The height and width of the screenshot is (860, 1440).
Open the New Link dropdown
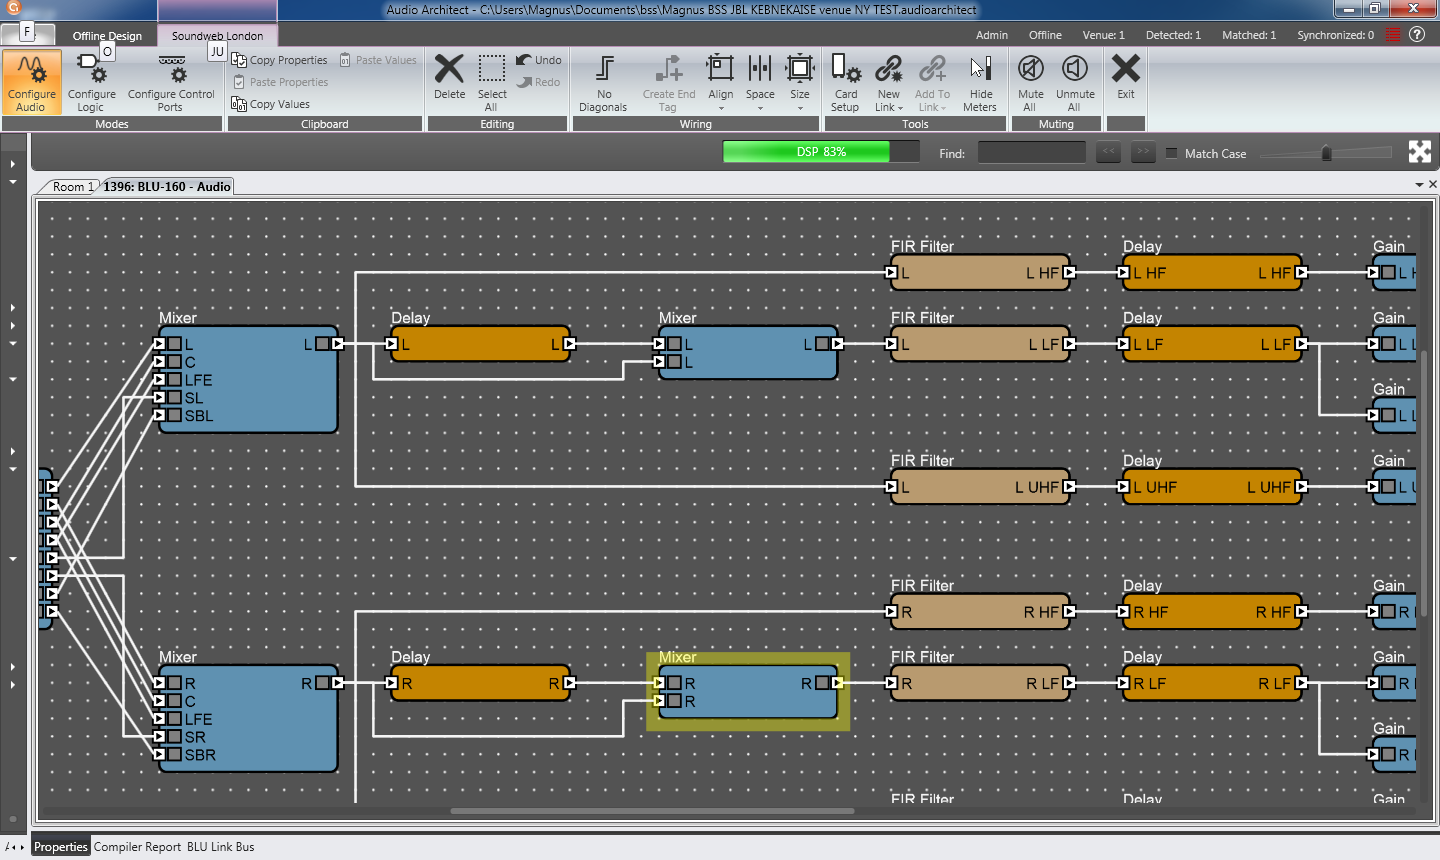(x=888, y=82)
